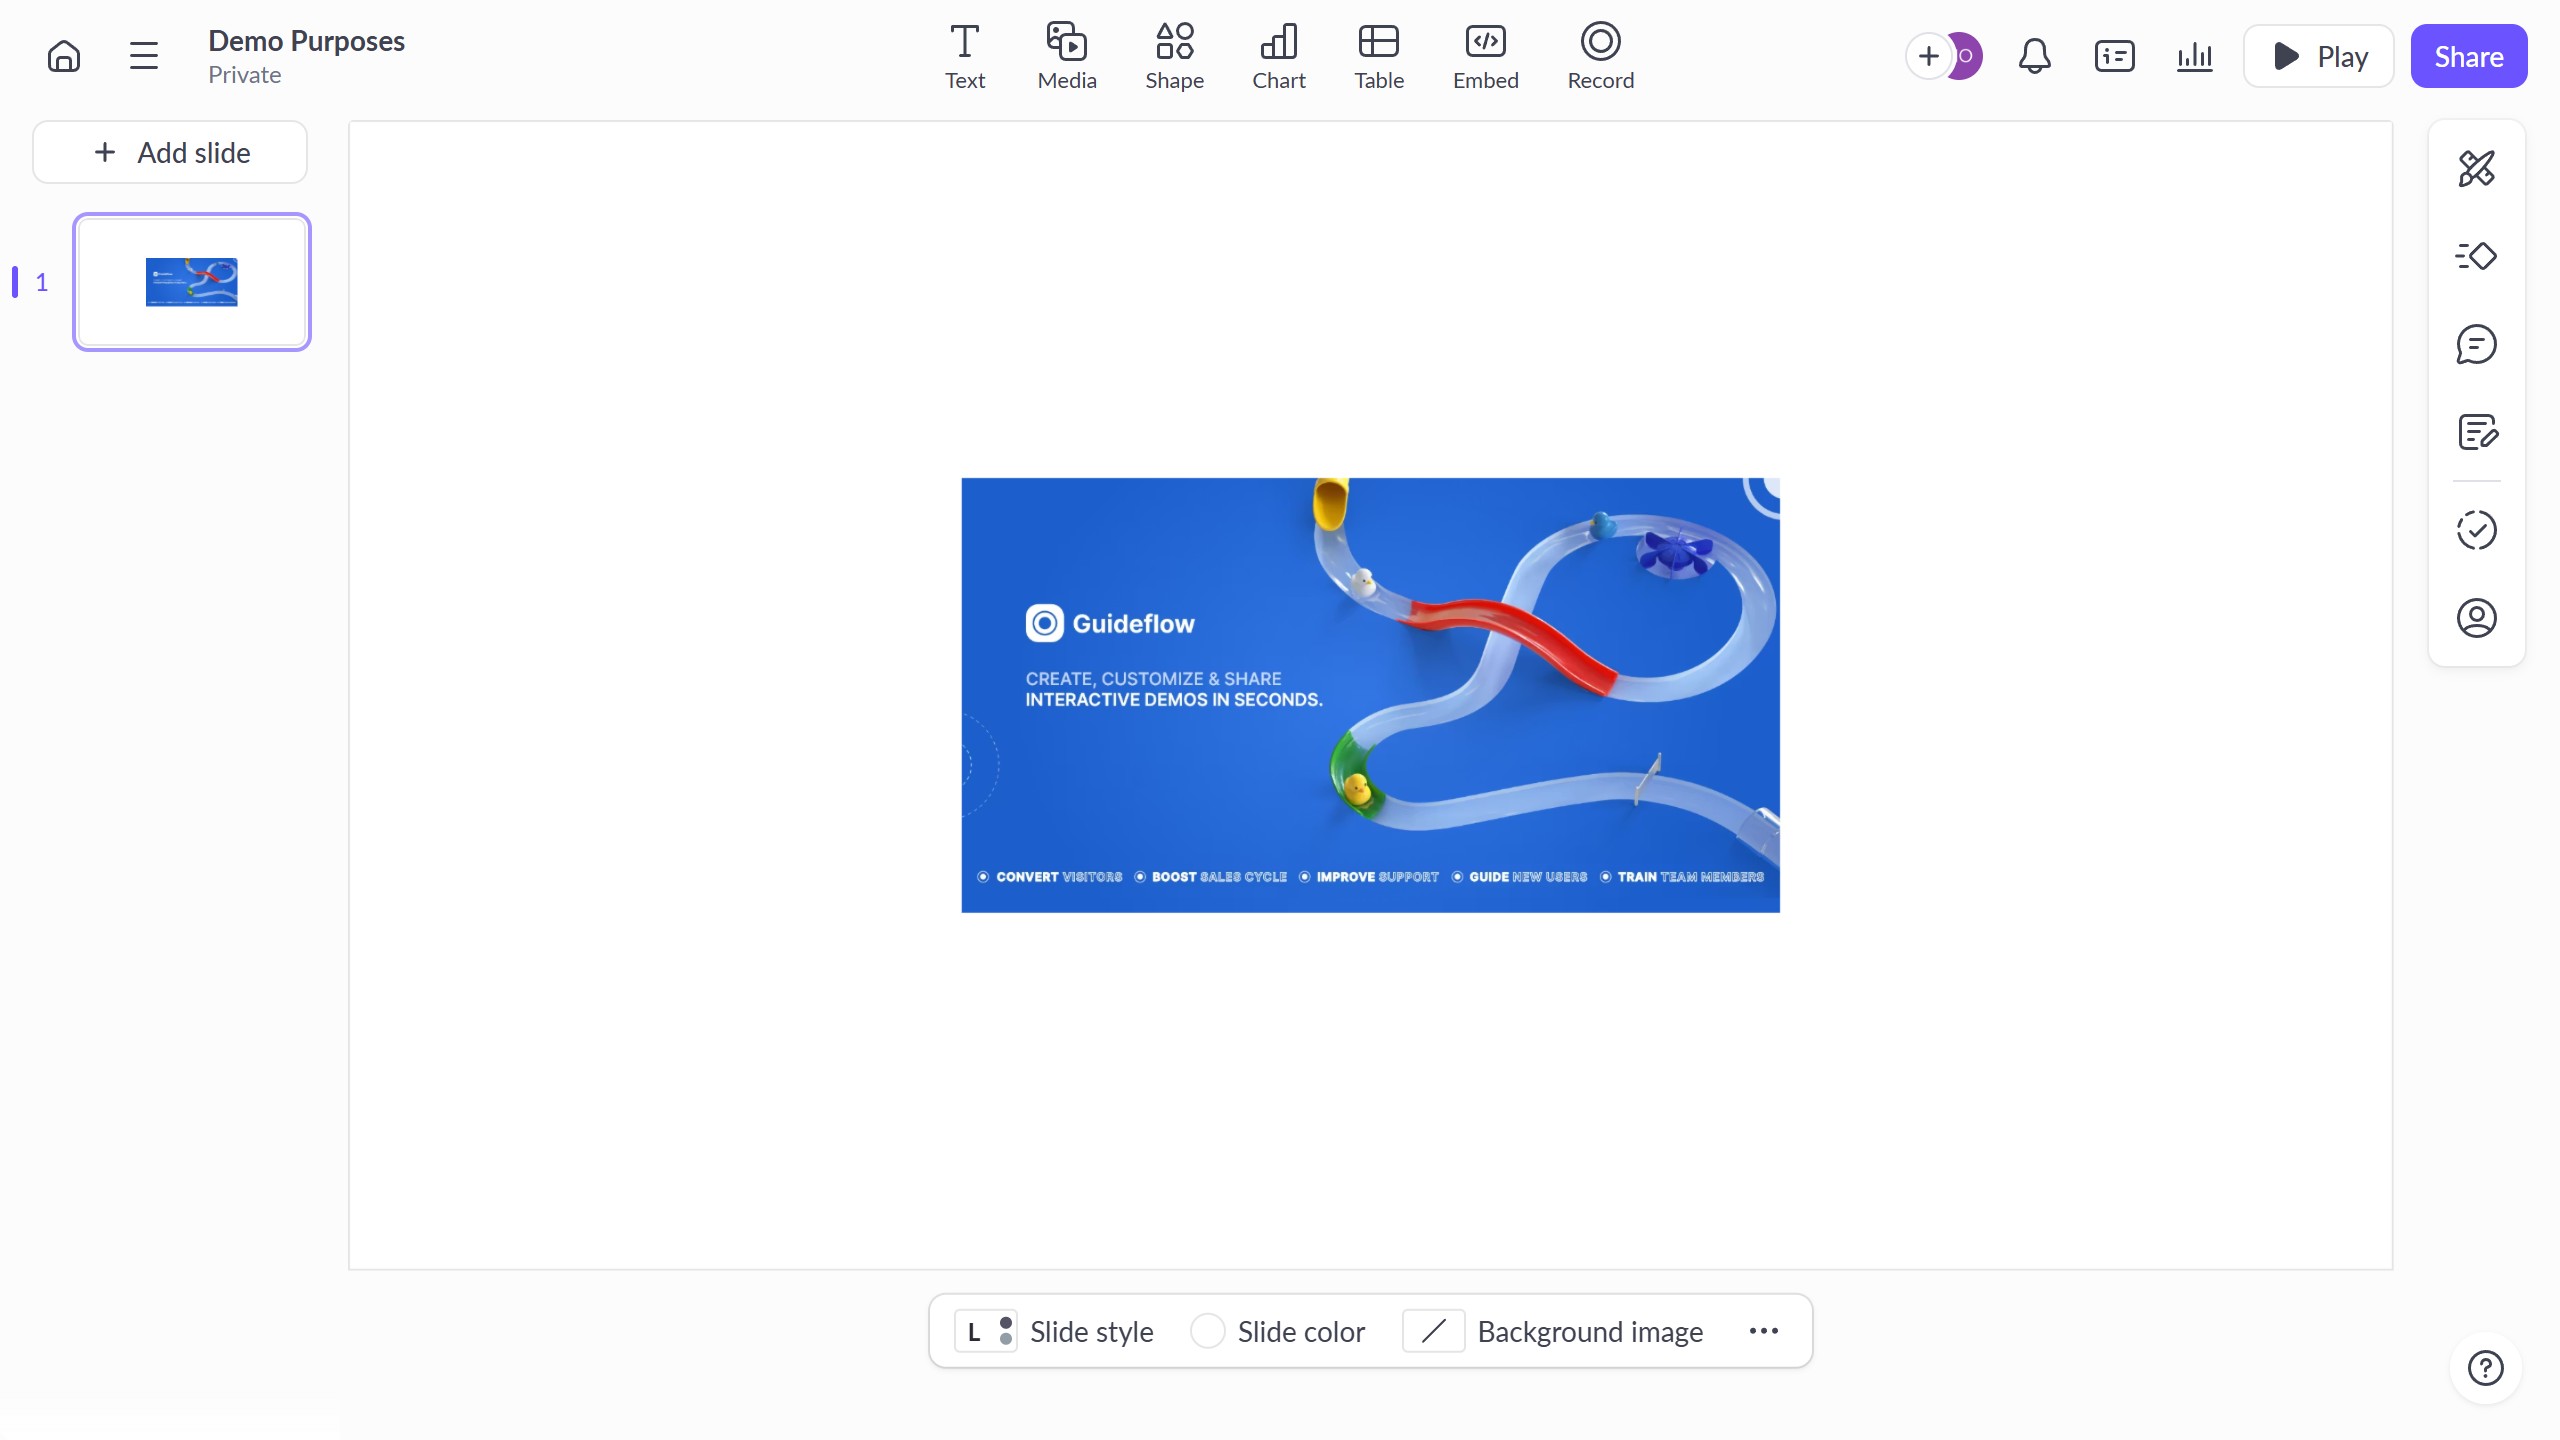The width and height of the screenshot is (2560, 1440).
Task: Open analytics bar chart icon
Action: point(2194,56)
